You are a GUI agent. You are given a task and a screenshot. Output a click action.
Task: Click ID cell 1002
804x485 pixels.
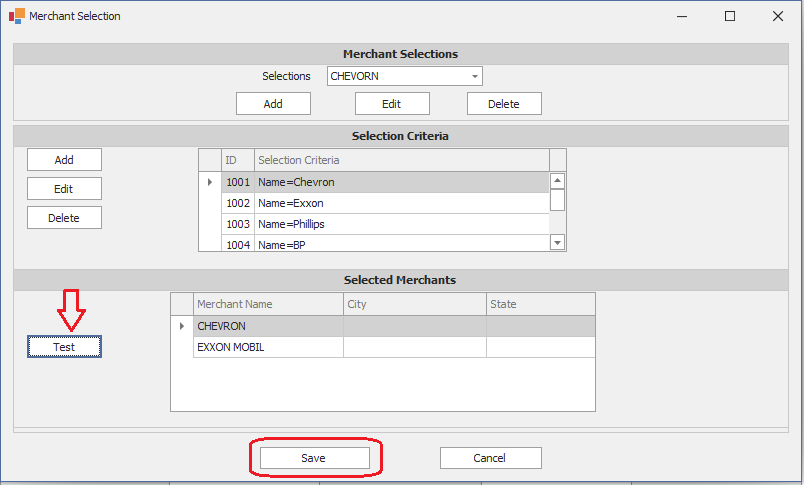click(x=238, y=203)
